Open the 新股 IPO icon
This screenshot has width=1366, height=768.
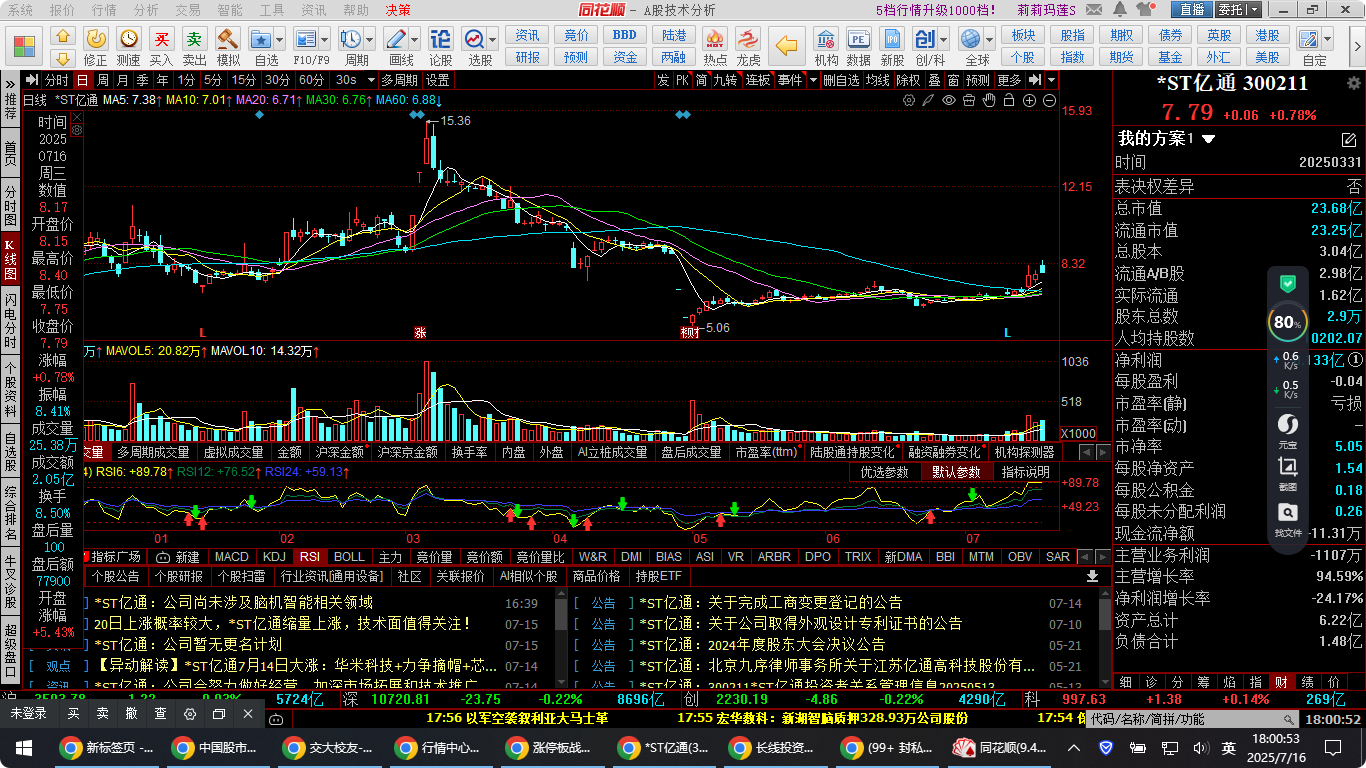click(892, 39)
